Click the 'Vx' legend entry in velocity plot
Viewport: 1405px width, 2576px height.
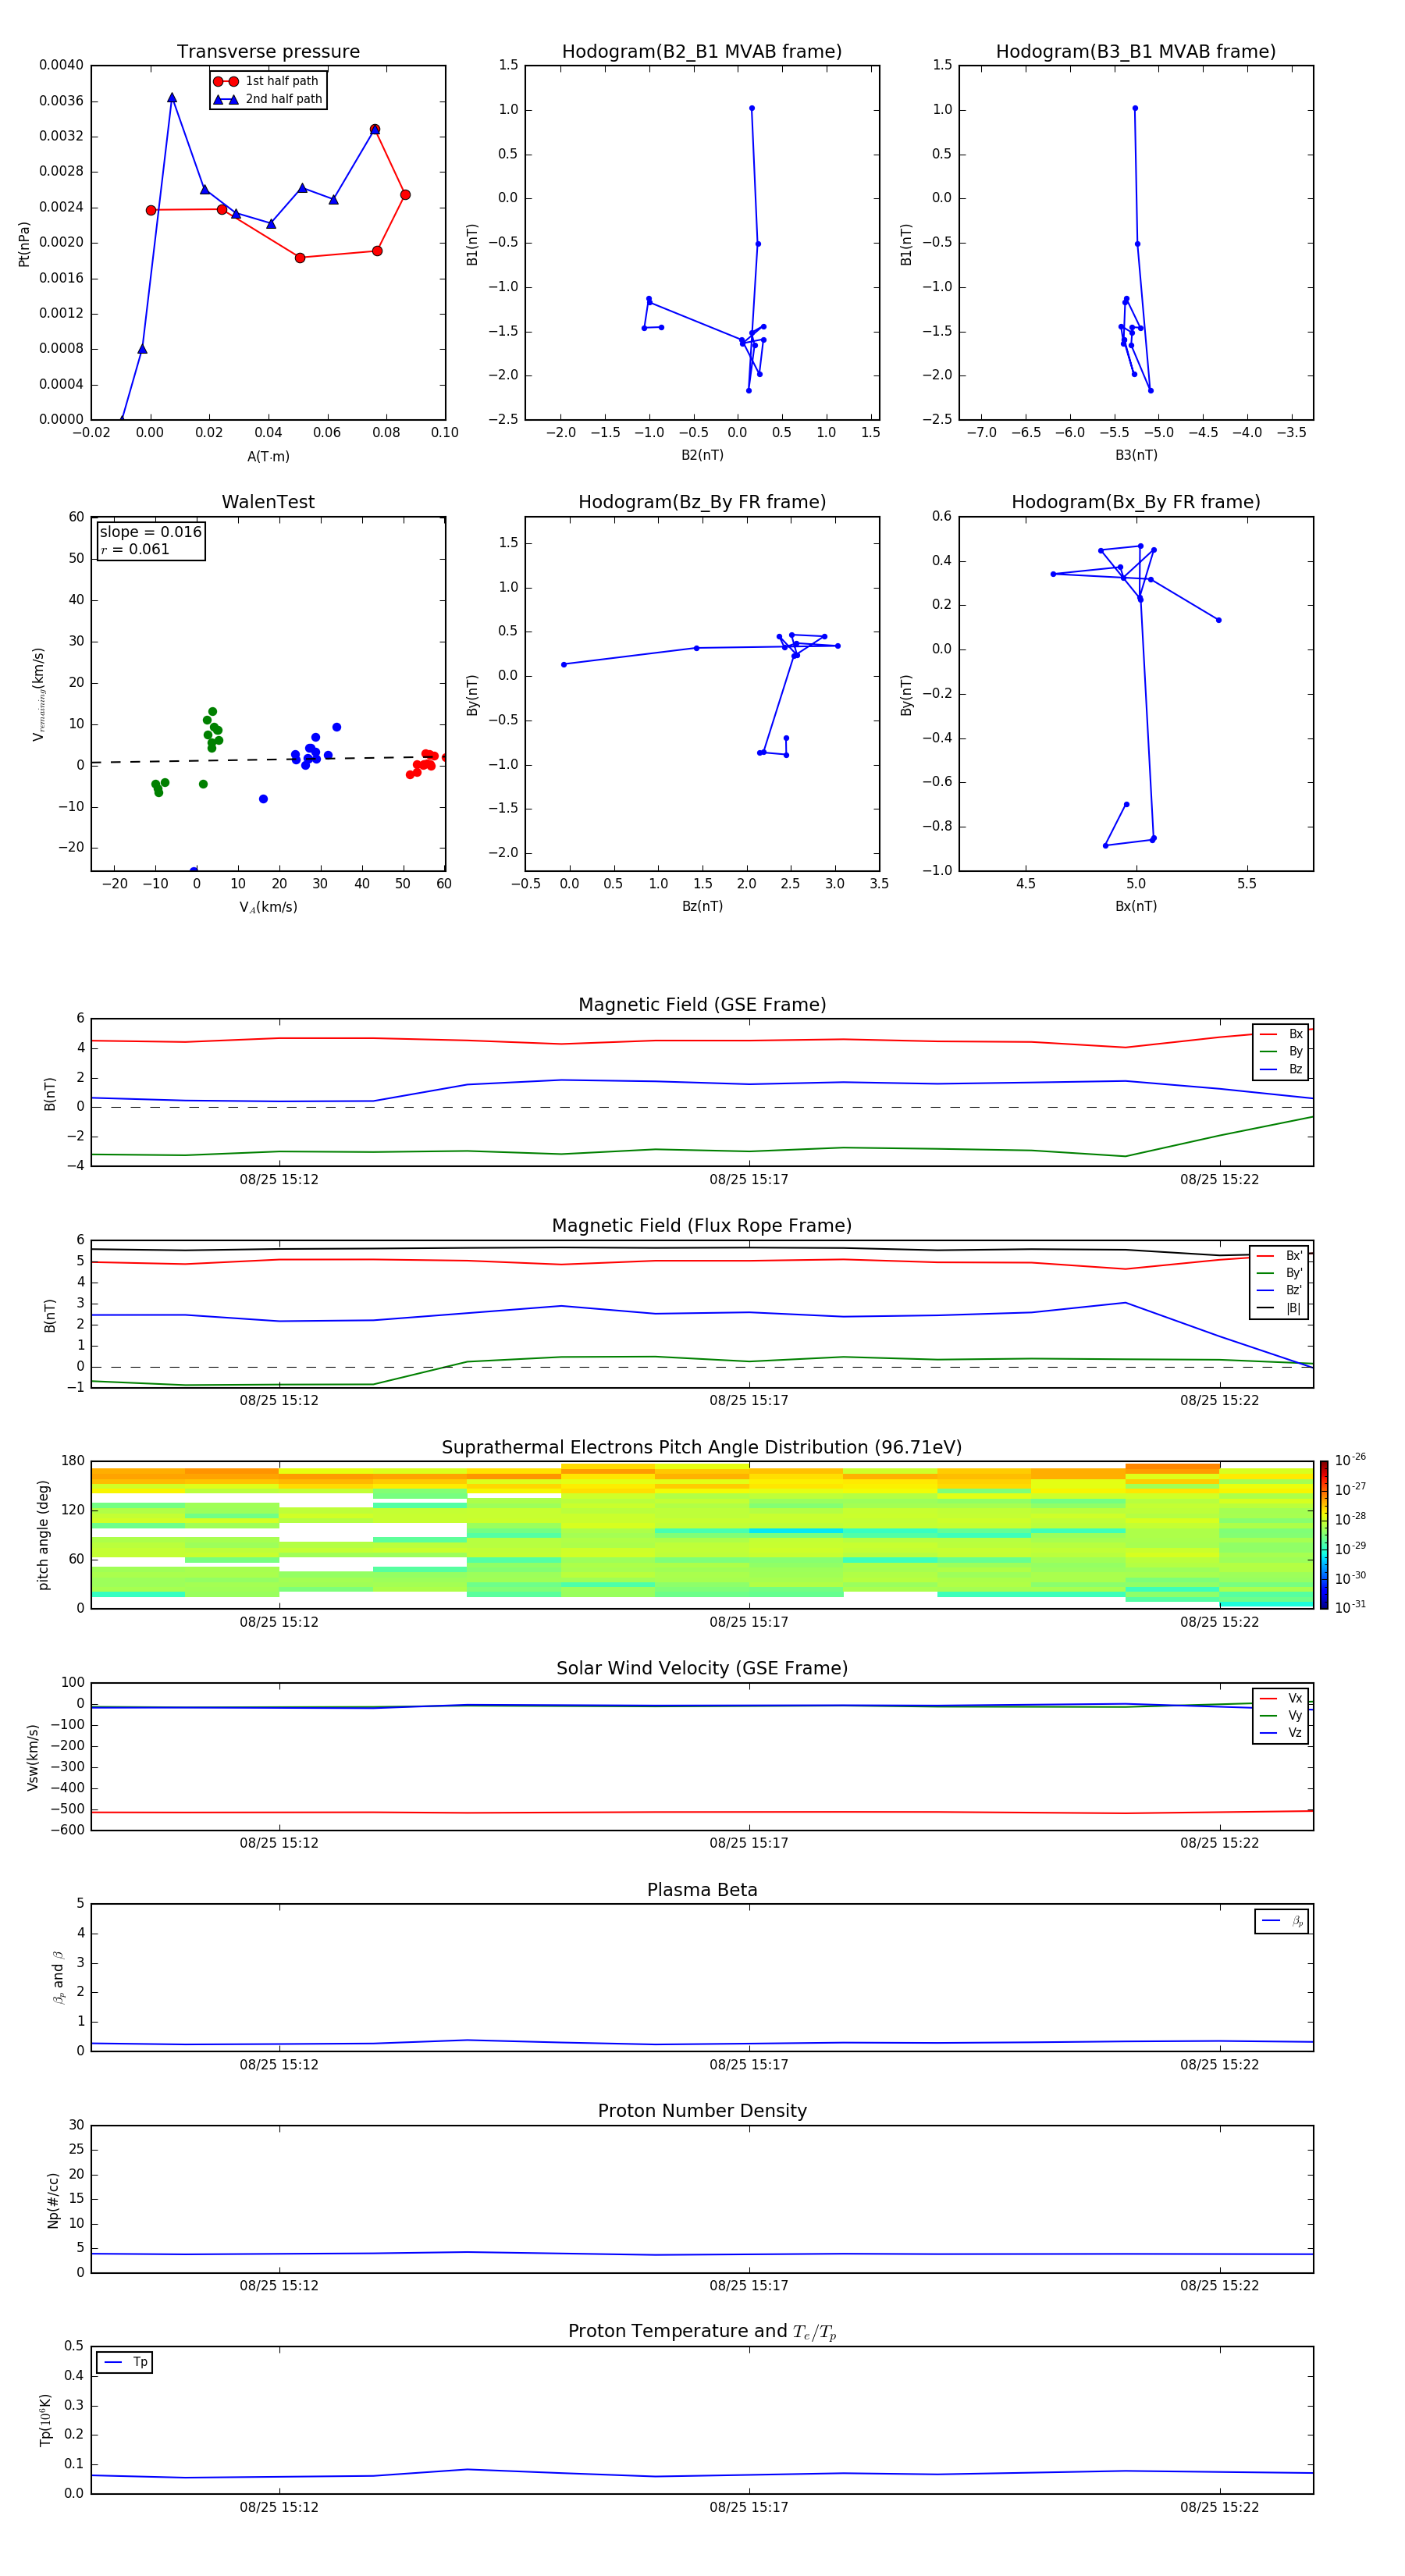coord(1281,1698)
